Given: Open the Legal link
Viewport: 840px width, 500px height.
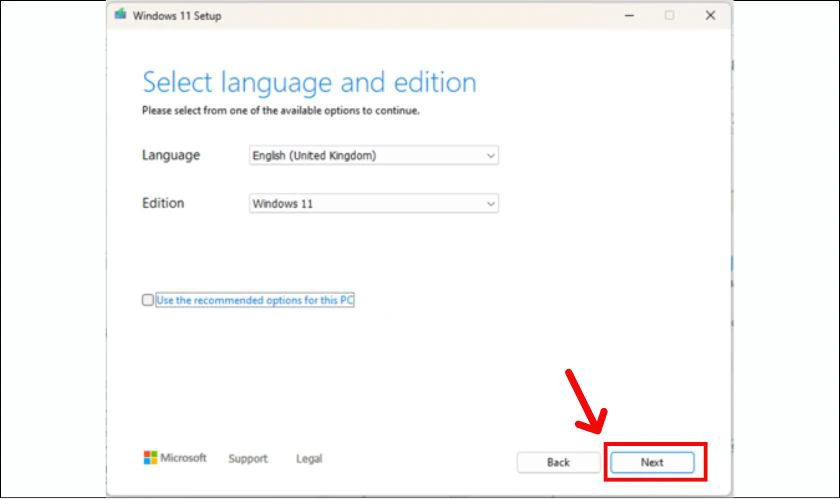Looking at the screenshot, I should (309, 459).
